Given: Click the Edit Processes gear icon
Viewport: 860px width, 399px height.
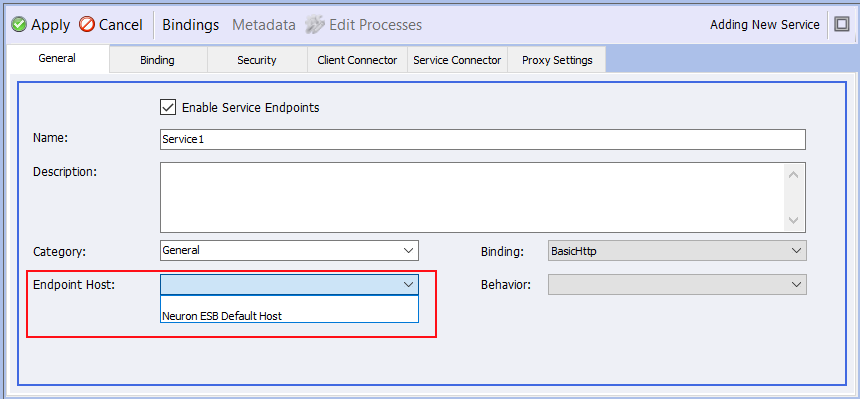Looking at the screenshot, I should pyautogui.click(x=315, y=25).
